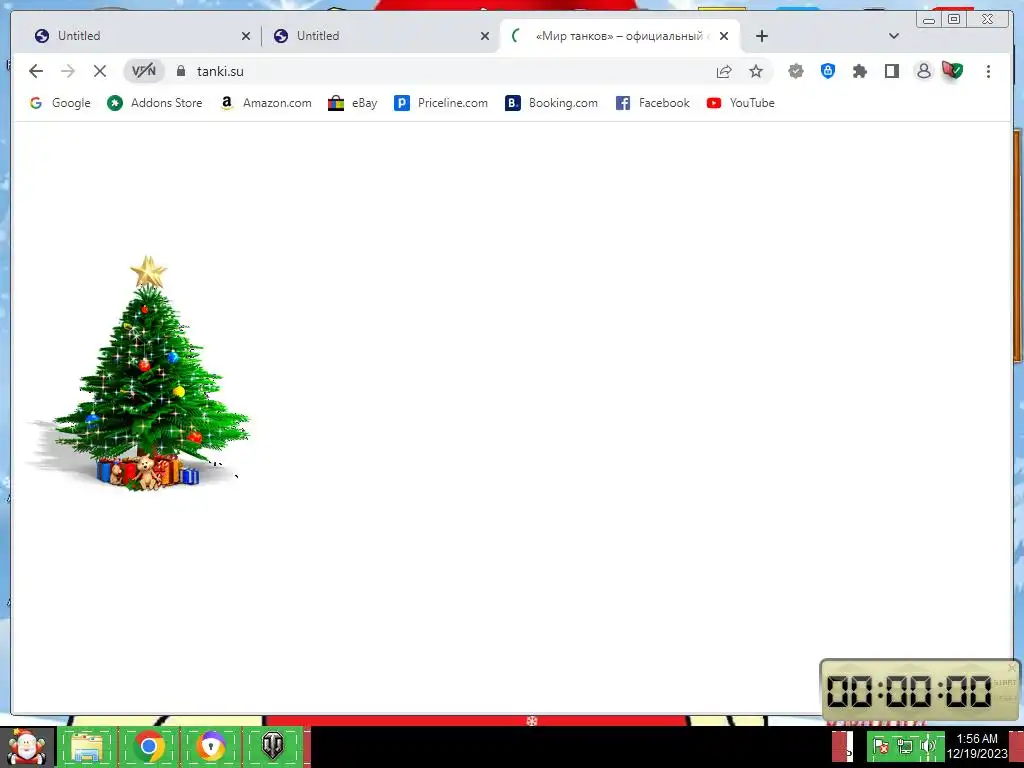Open the Santa Start button
Viewport: 1024px width, 768px height.
click(26, 746)
